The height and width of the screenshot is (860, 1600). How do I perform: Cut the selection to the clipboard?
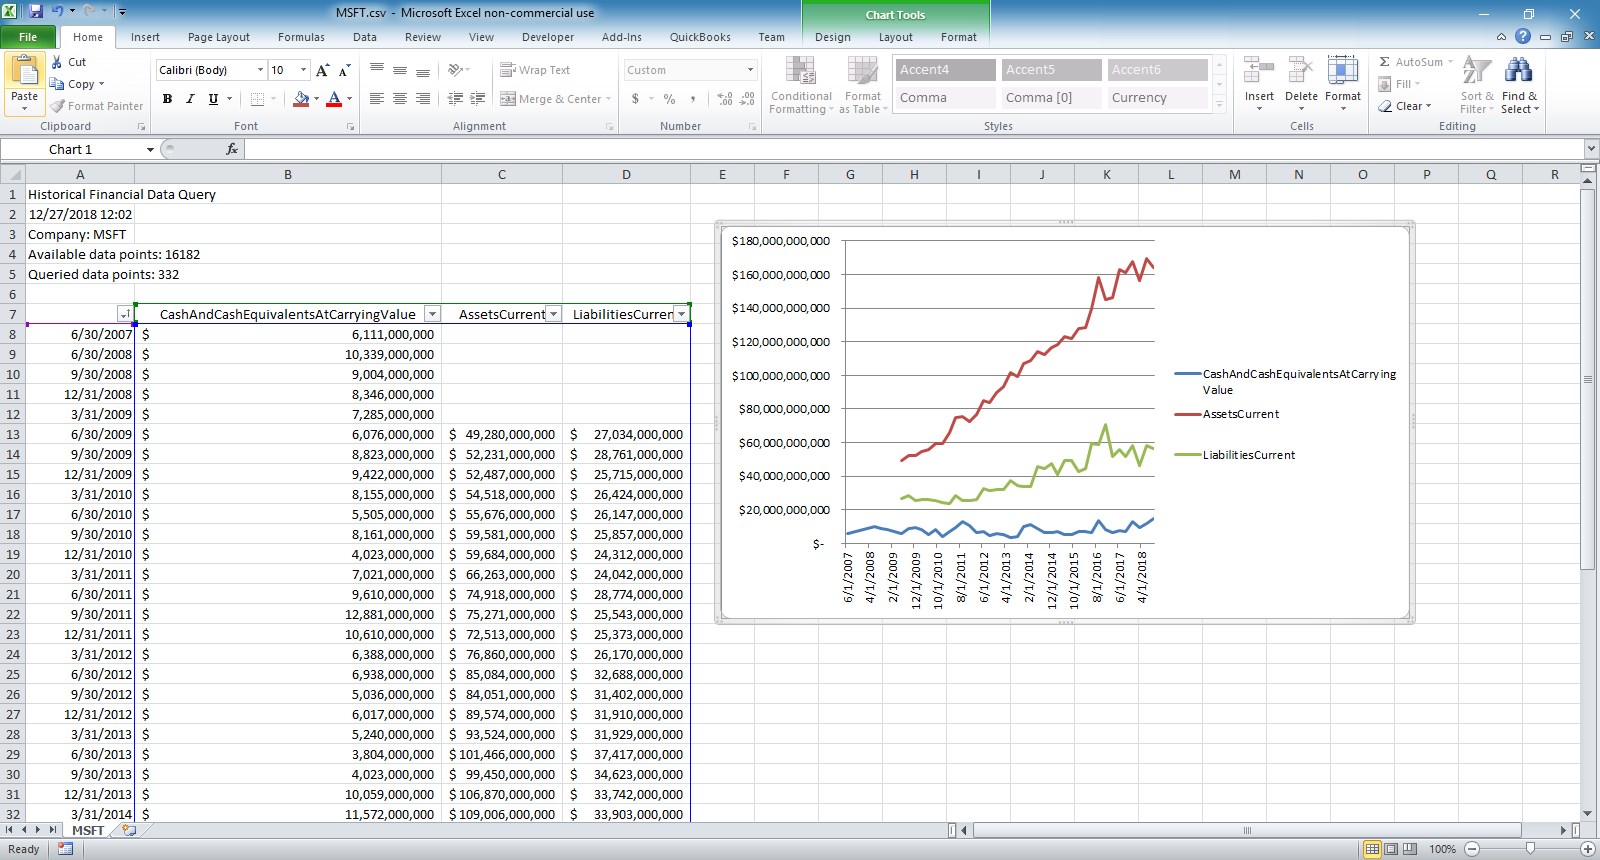point(69,62)
